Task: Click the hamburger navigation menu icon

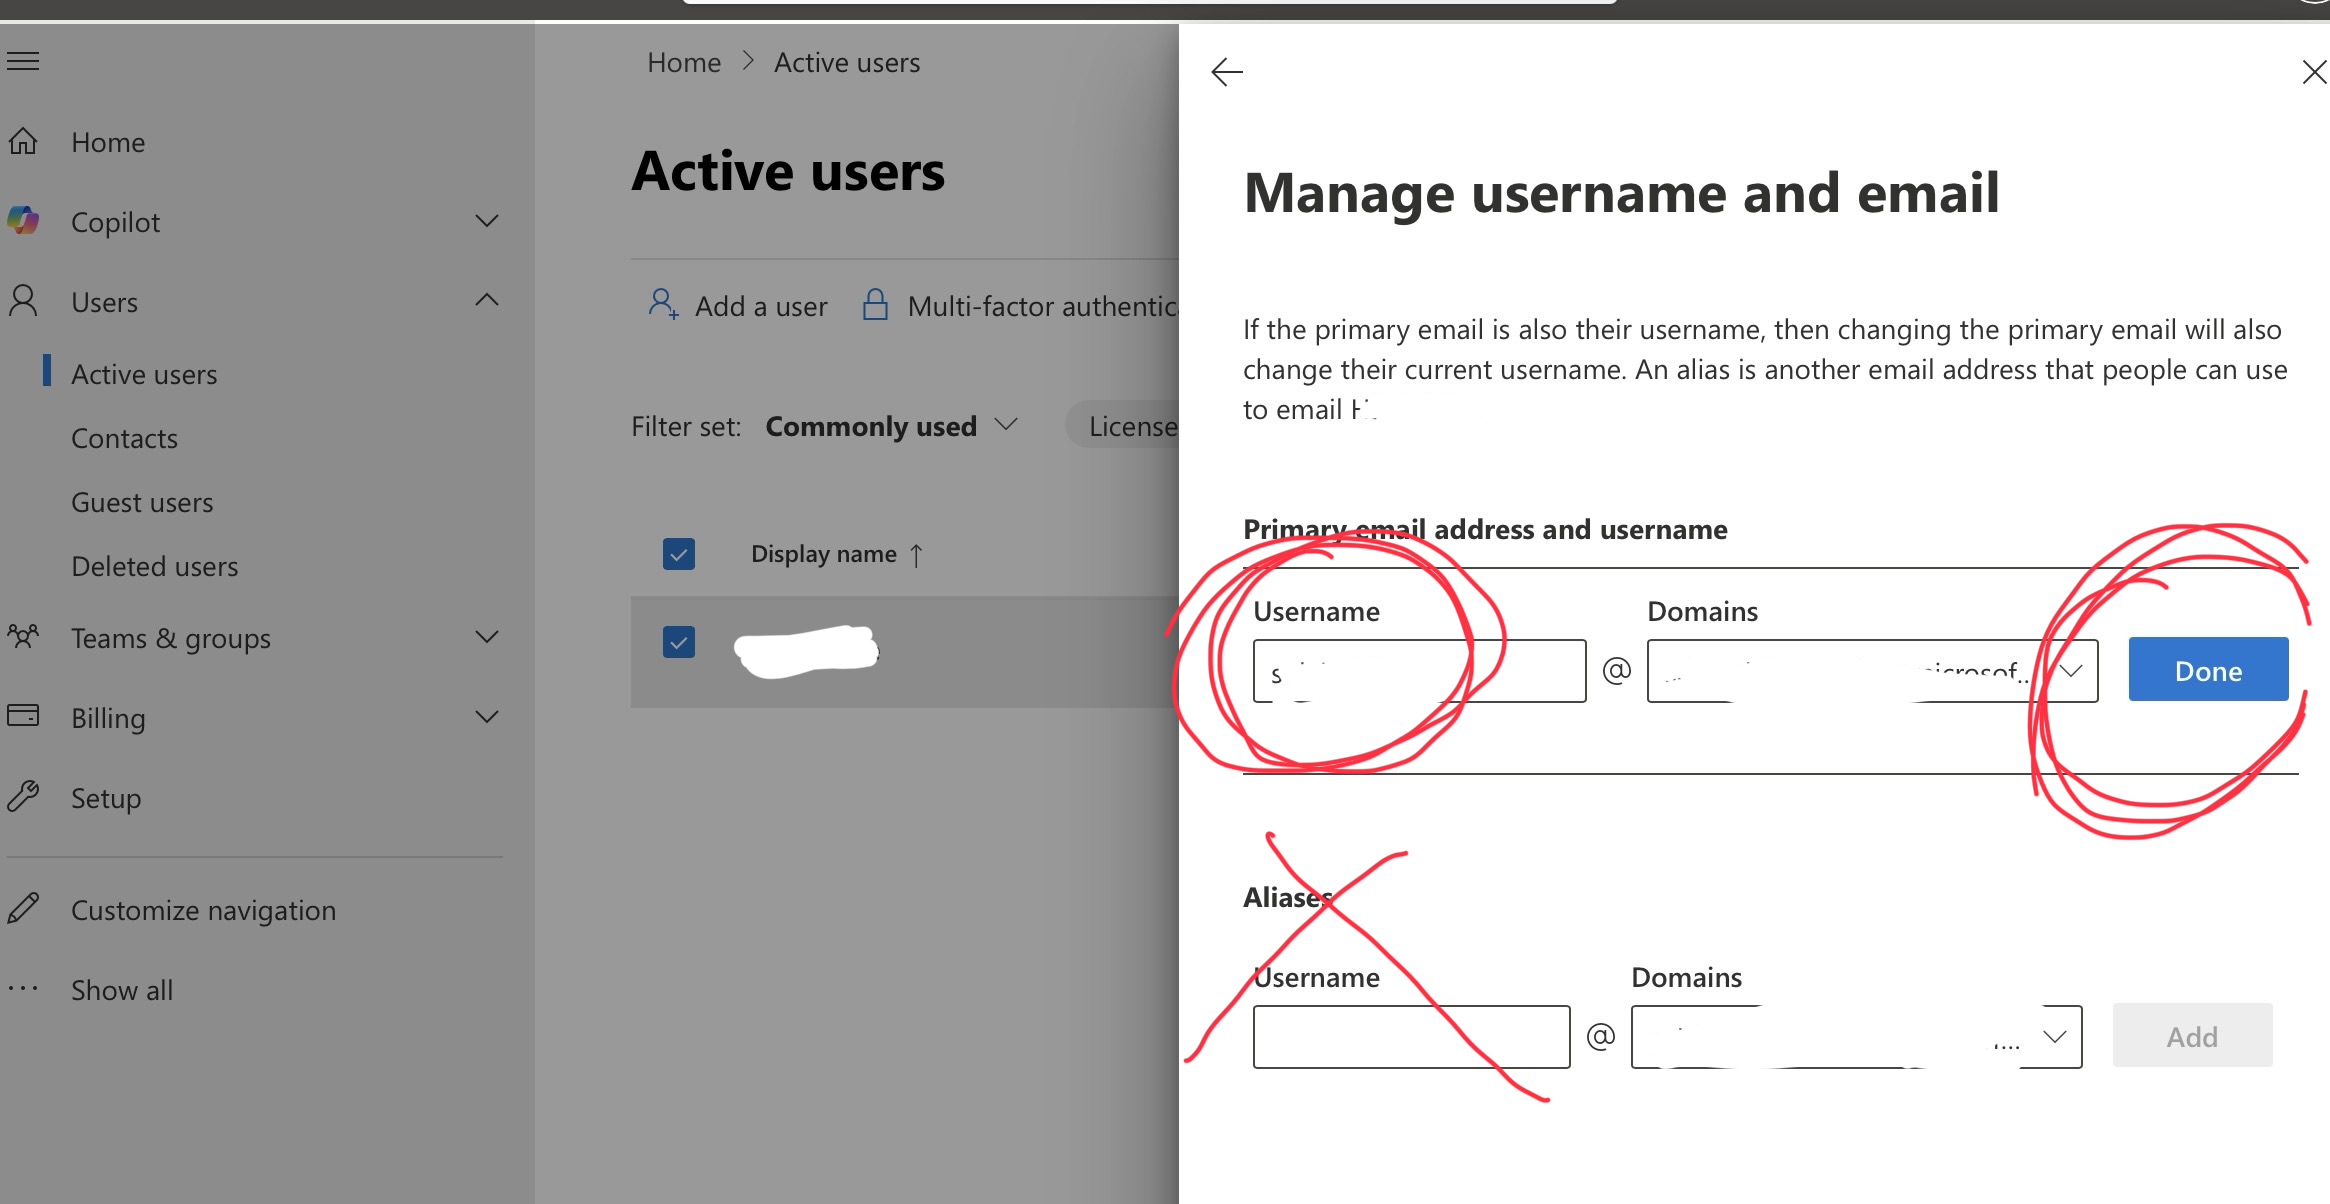Action: [x=23, y=62]
